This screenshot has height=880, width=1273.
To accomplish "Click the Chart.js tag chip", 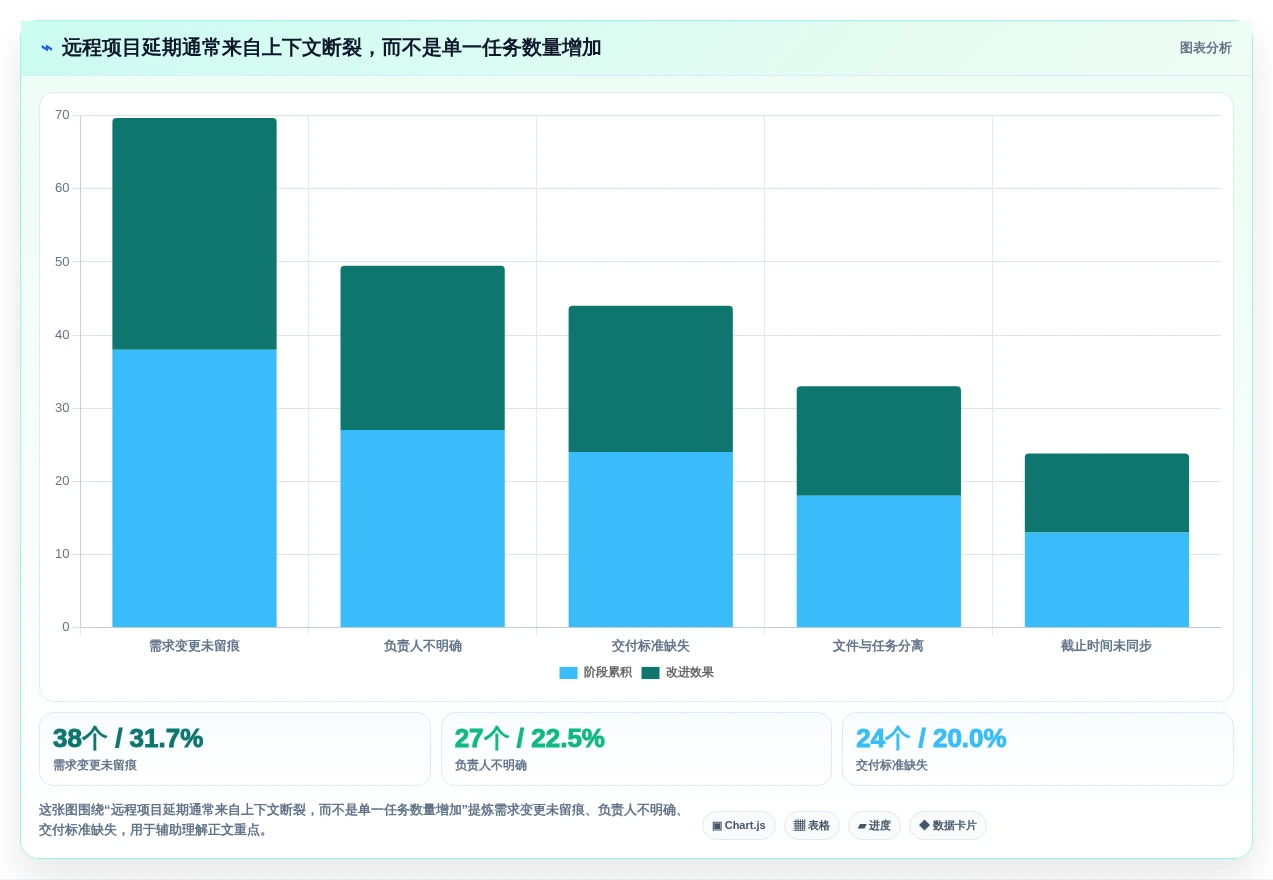I will [739, 826].
